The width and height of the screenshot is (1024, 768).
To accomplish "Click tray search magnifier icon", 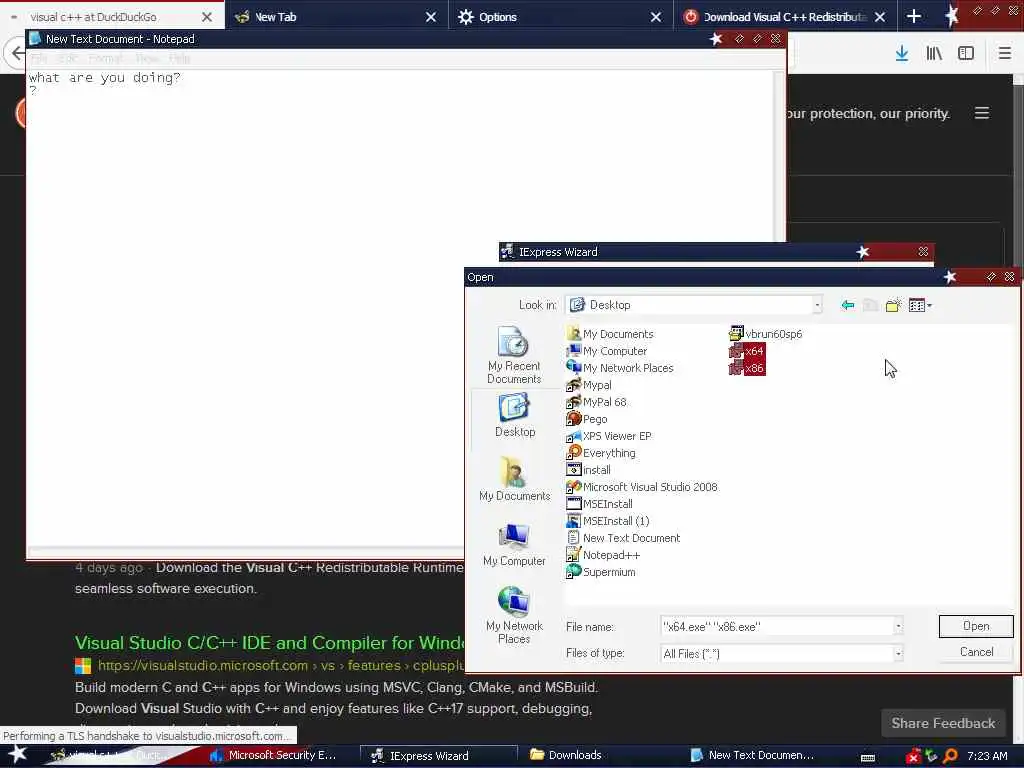I will coord(950,756).
